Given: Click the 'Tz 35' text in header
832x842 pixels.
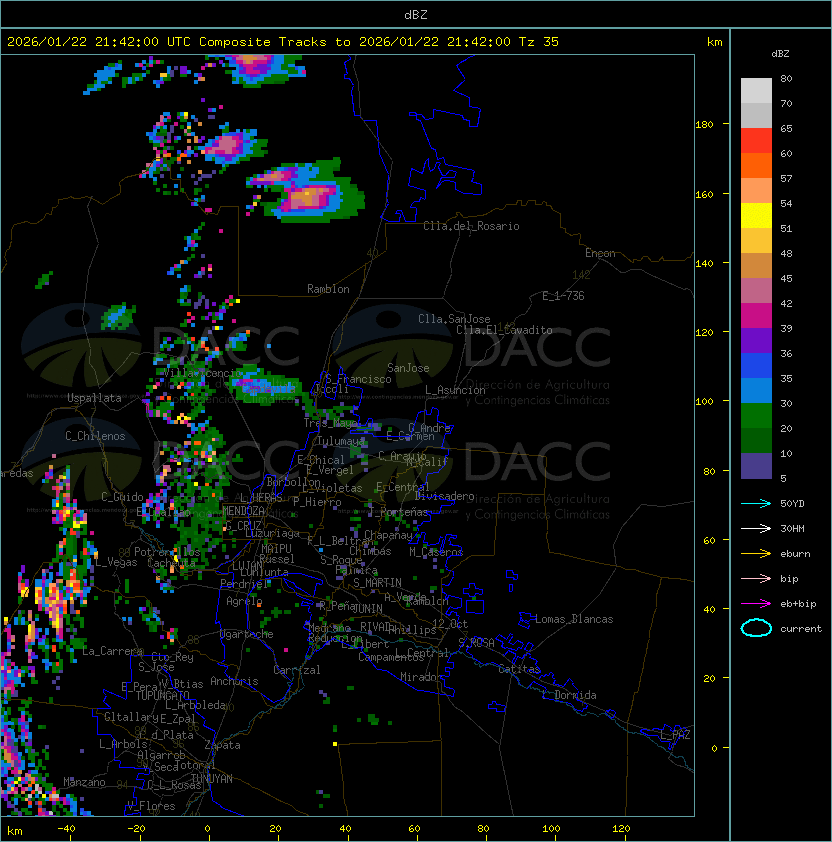Looking at the screenshot, I should click(539, 41).
